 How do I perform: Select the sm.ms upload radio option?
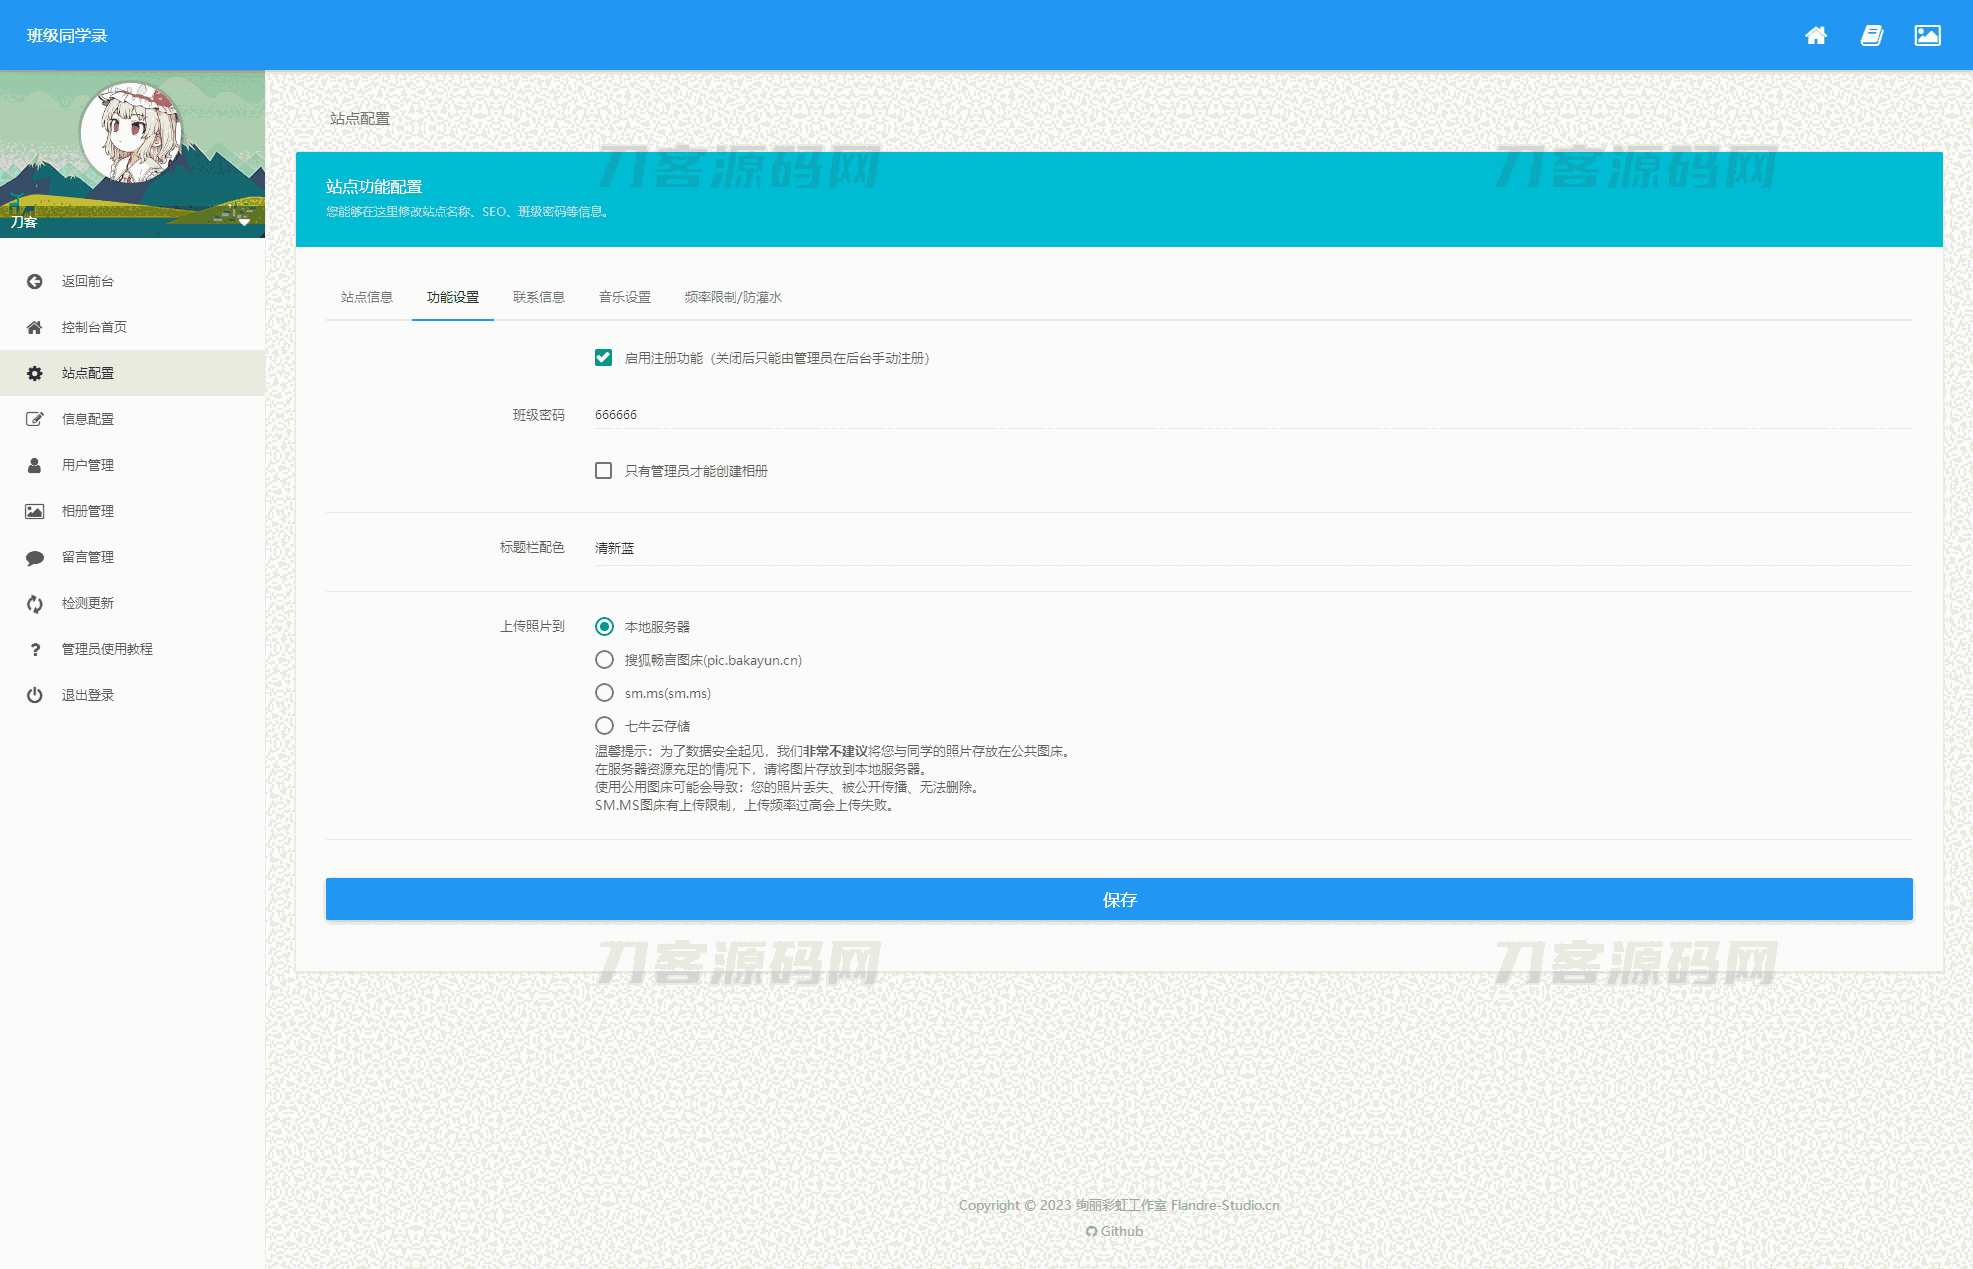(604, 693)
